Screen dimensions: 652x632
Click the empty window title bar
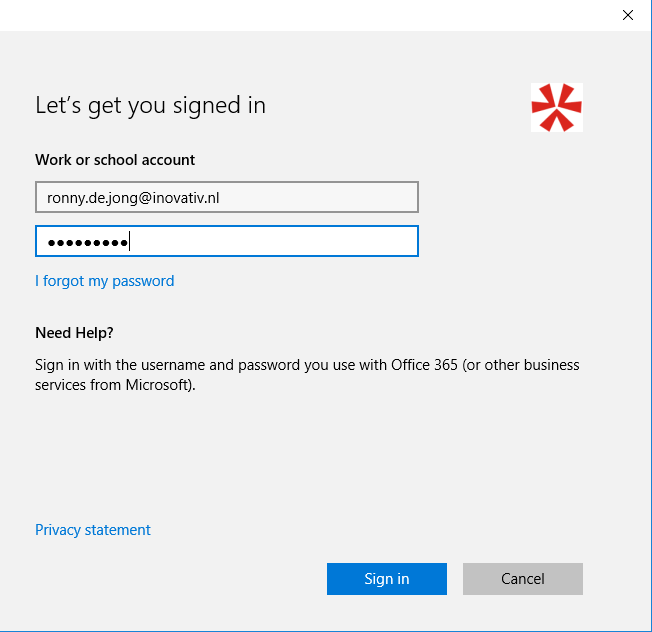click(300, 15)
